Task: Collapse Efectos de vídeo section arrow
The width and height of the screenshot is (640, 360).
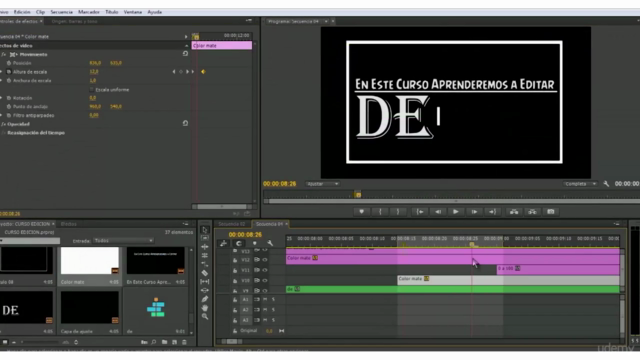Action: pos(187,46)
